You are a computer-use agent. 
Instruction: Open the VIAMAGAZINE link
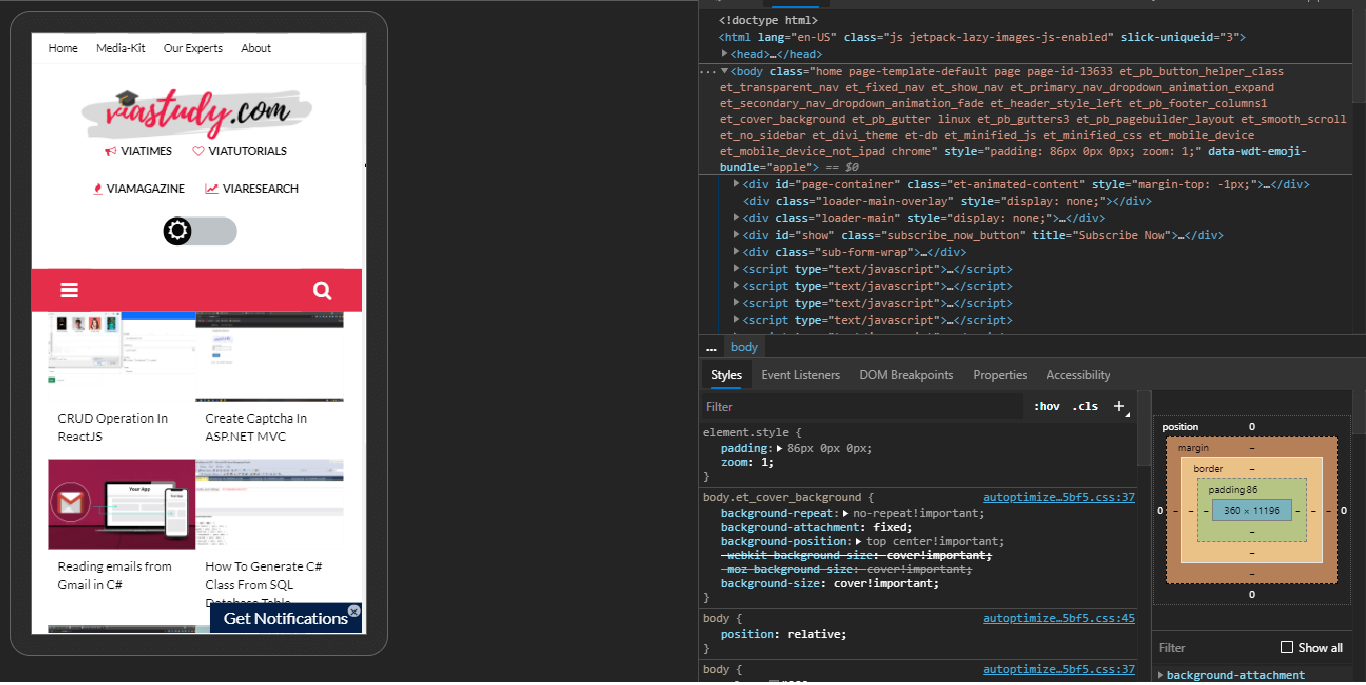(x=146, y=188)
